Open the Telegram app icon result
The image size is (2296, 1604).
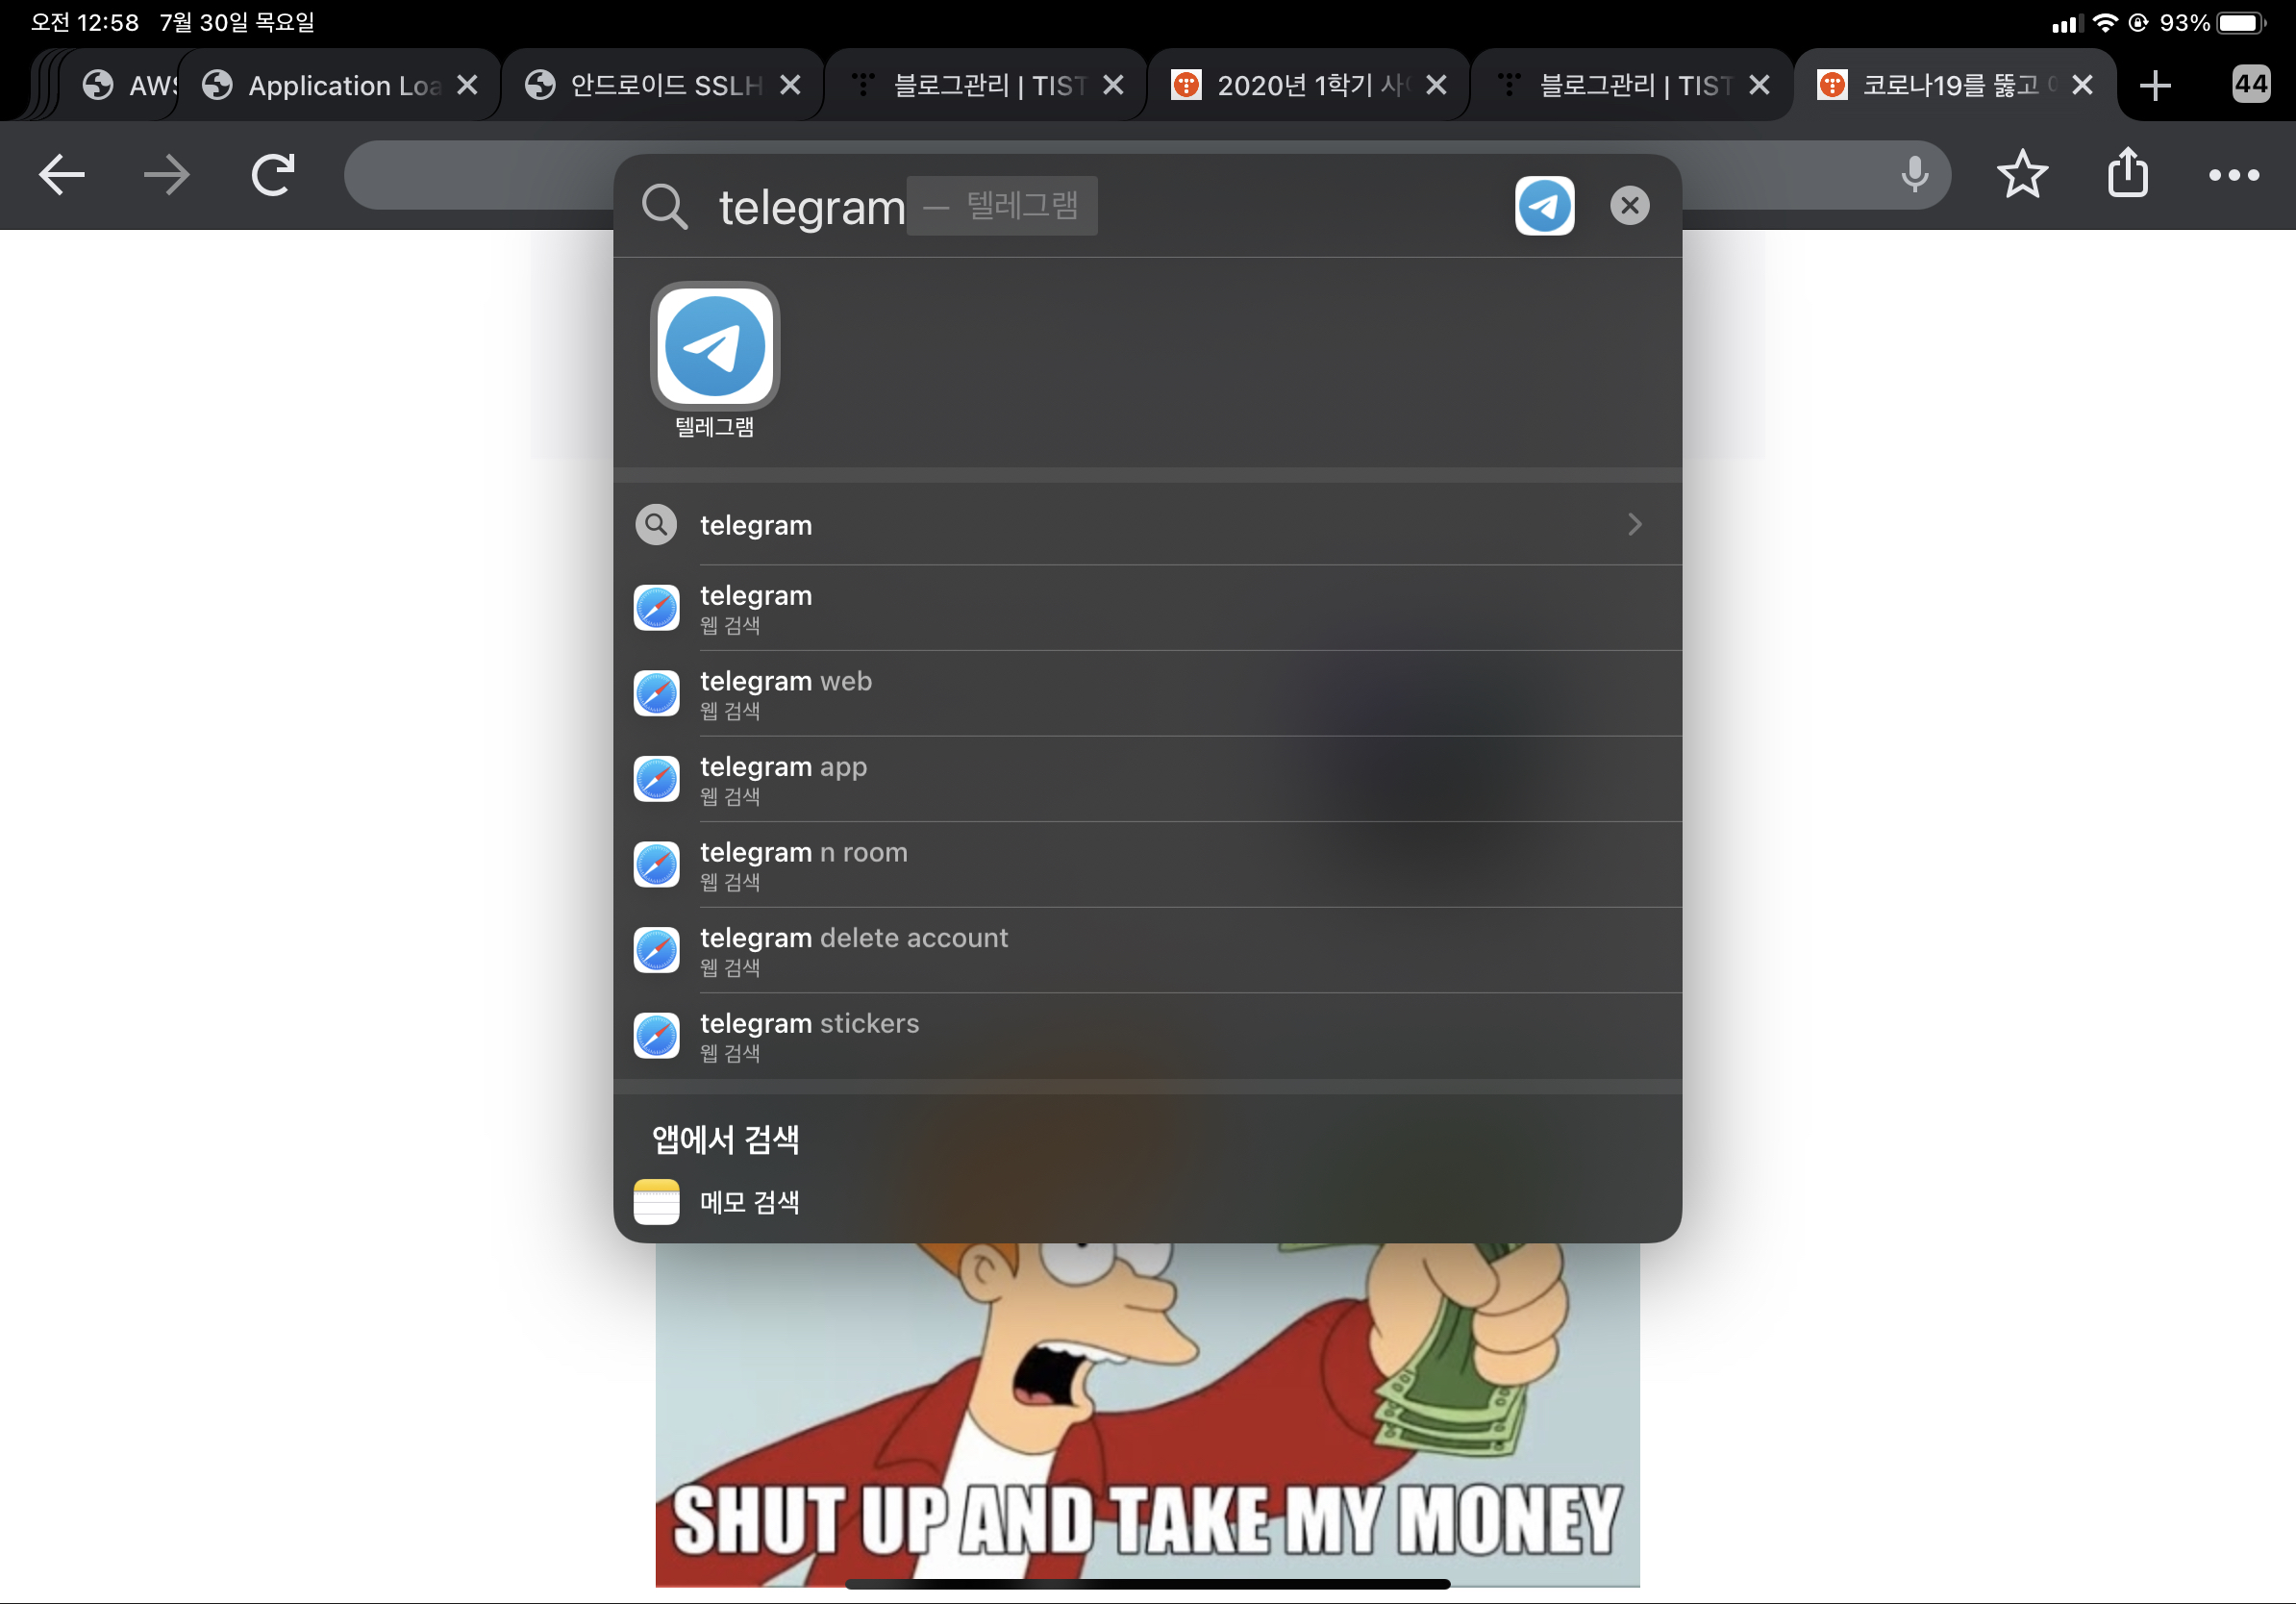point(714,347)
